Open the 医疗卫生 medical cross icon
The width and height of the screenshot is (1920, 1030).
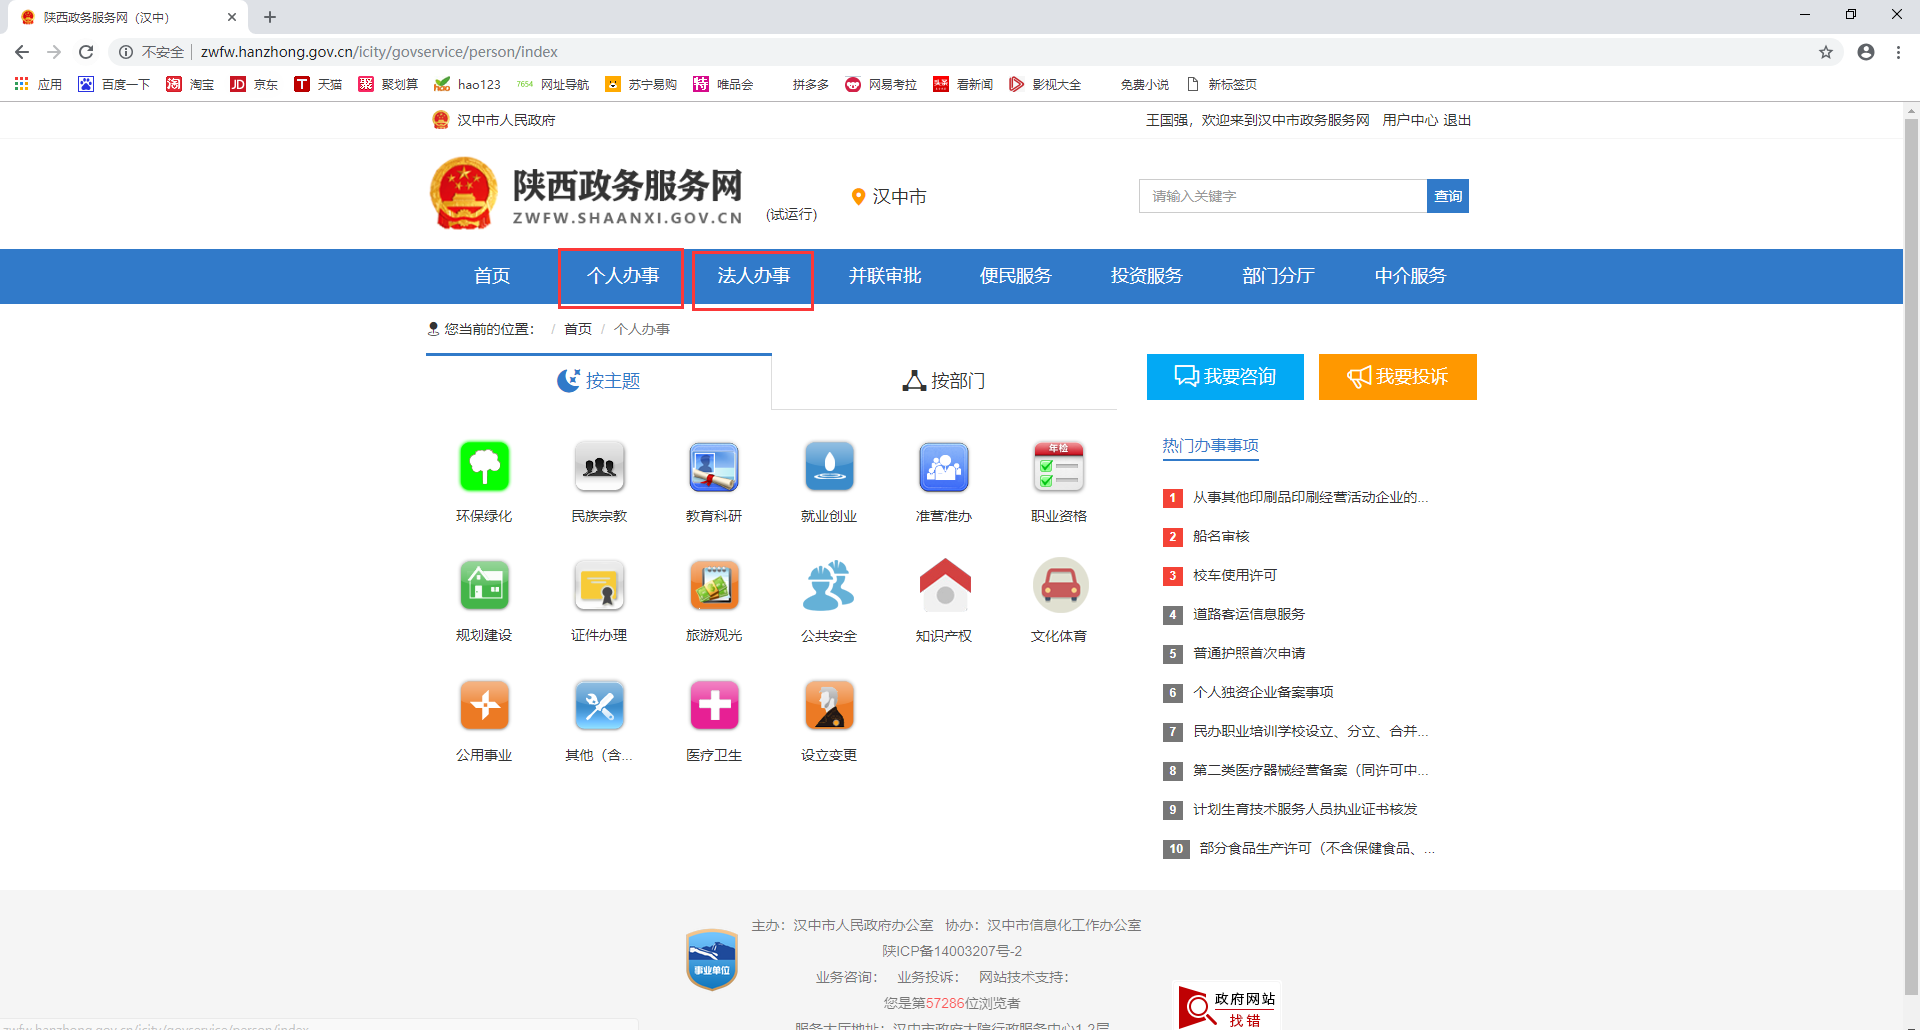tap(714, 705)
